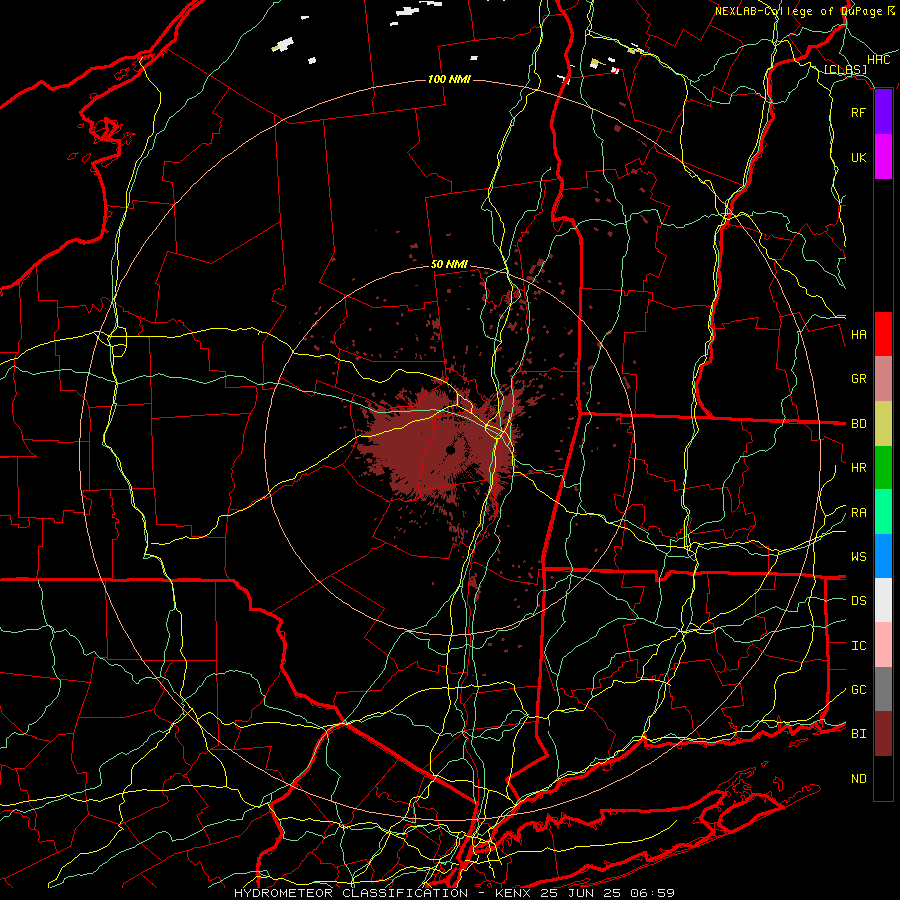
Task: Click the WS legend label
Action: [x=858, y=557]
